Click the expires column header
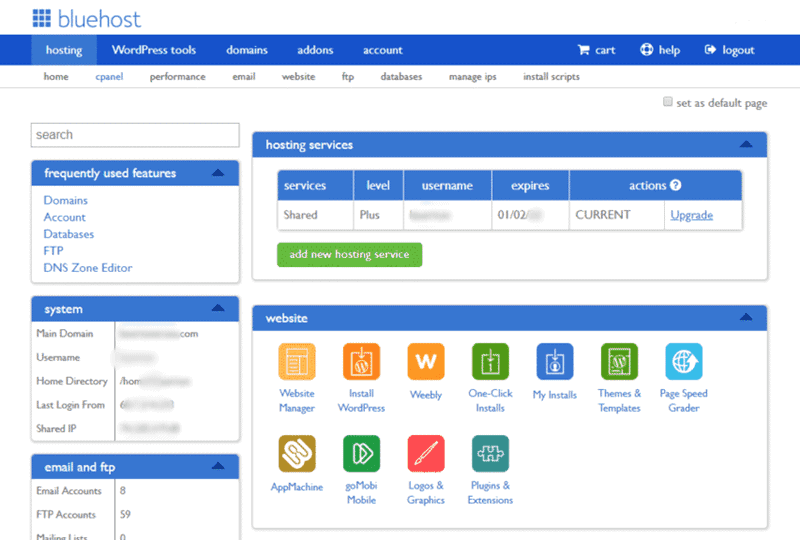This screenshot has height=540, width=800. click(x=530, y=185)
